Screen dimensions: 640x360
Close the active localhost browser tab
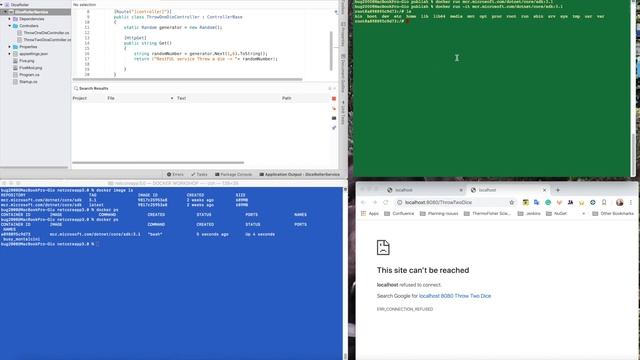pyautogui.click(x=544, y=190)
